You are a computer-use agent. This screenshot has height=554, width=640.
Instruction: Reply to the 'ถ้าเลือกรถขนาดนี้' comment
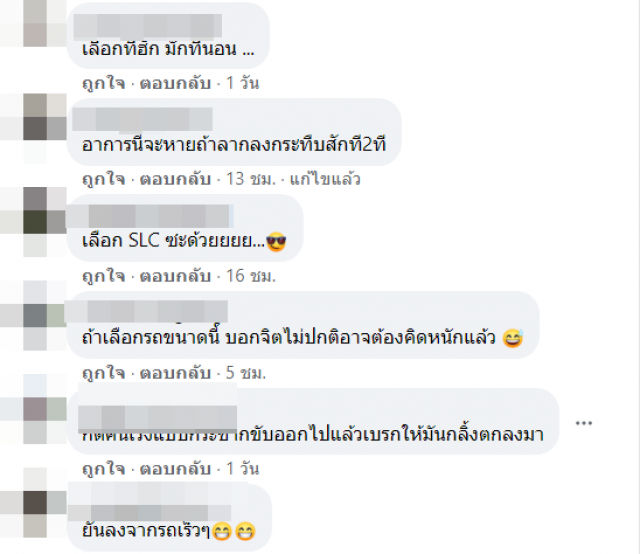click(175, 373)
